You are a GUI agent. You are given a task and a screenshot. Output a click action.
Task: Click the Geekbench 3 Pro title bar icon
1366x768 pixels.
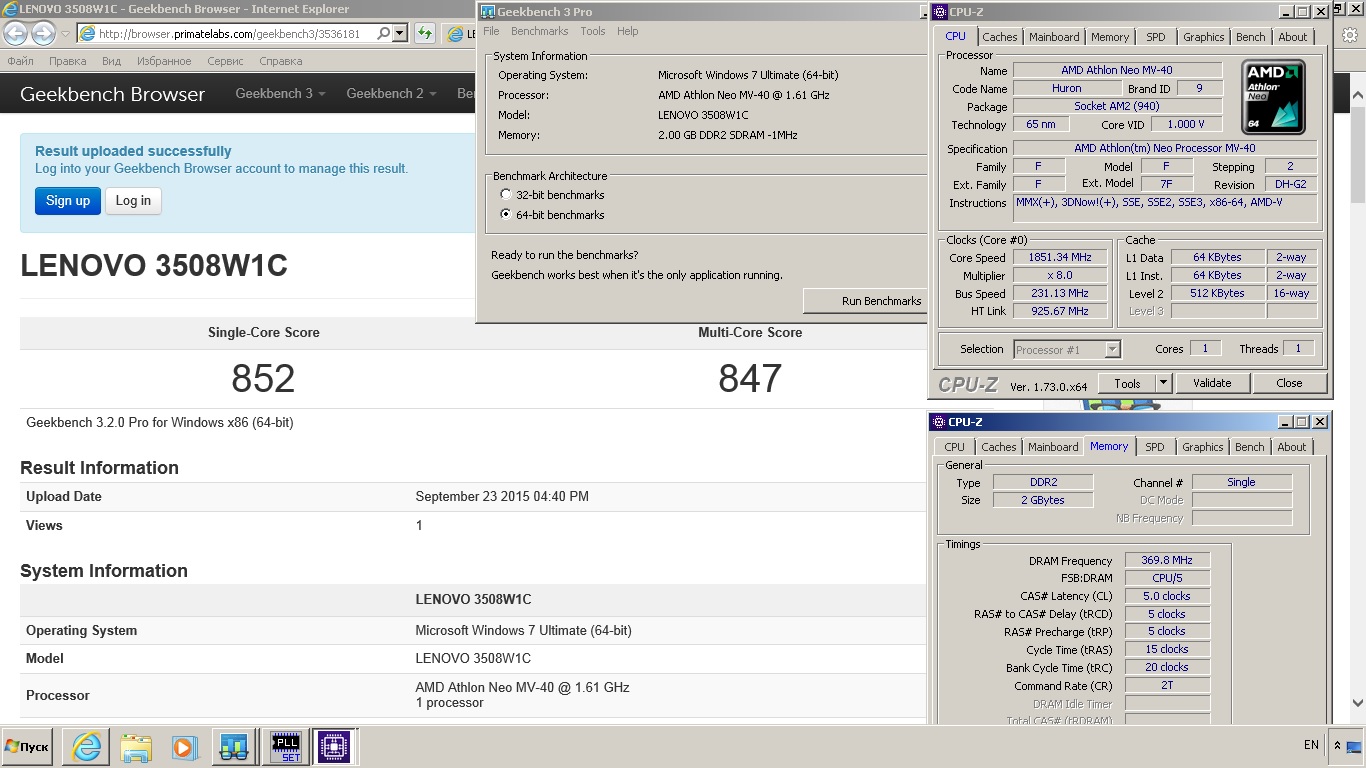pos(488,12)
